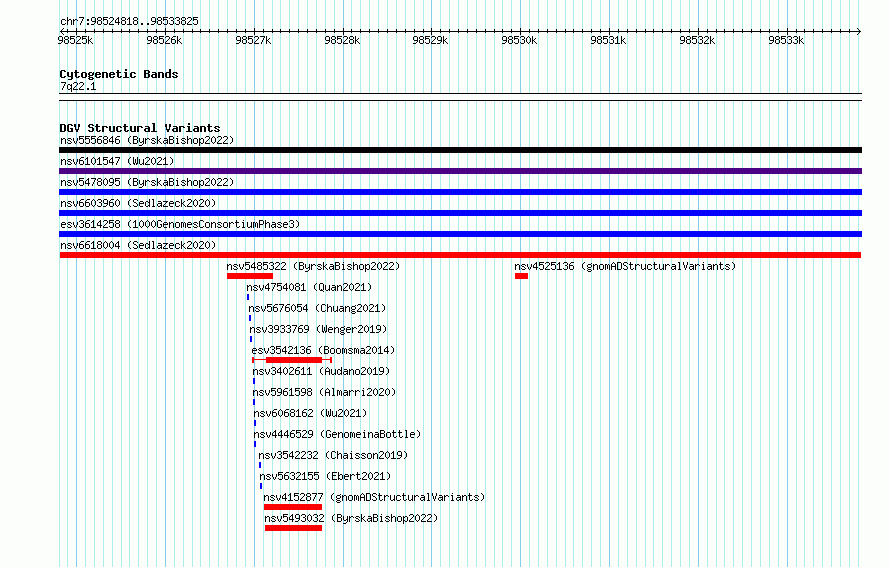Open the nsv4754081 (Quan2021) label

pos(309,287)
